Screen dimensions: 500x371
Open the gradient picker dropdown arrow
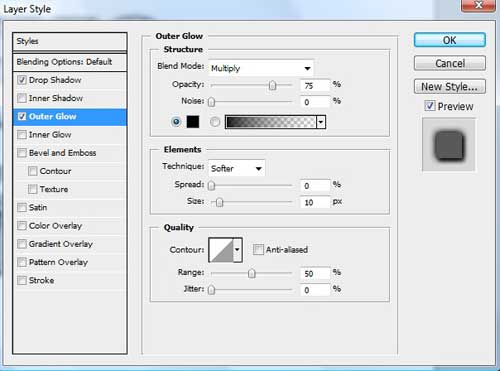pyautogui.click(x=321, y=122)
